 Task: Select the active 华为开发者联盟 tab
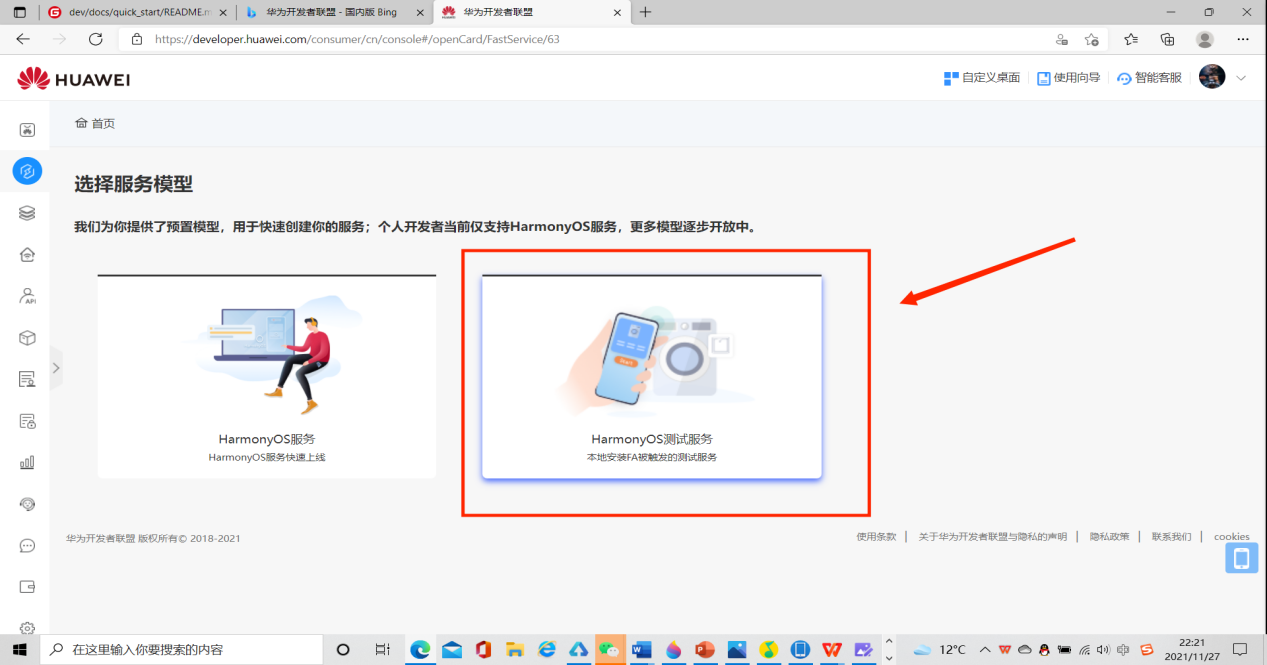[x=532, y=12]
